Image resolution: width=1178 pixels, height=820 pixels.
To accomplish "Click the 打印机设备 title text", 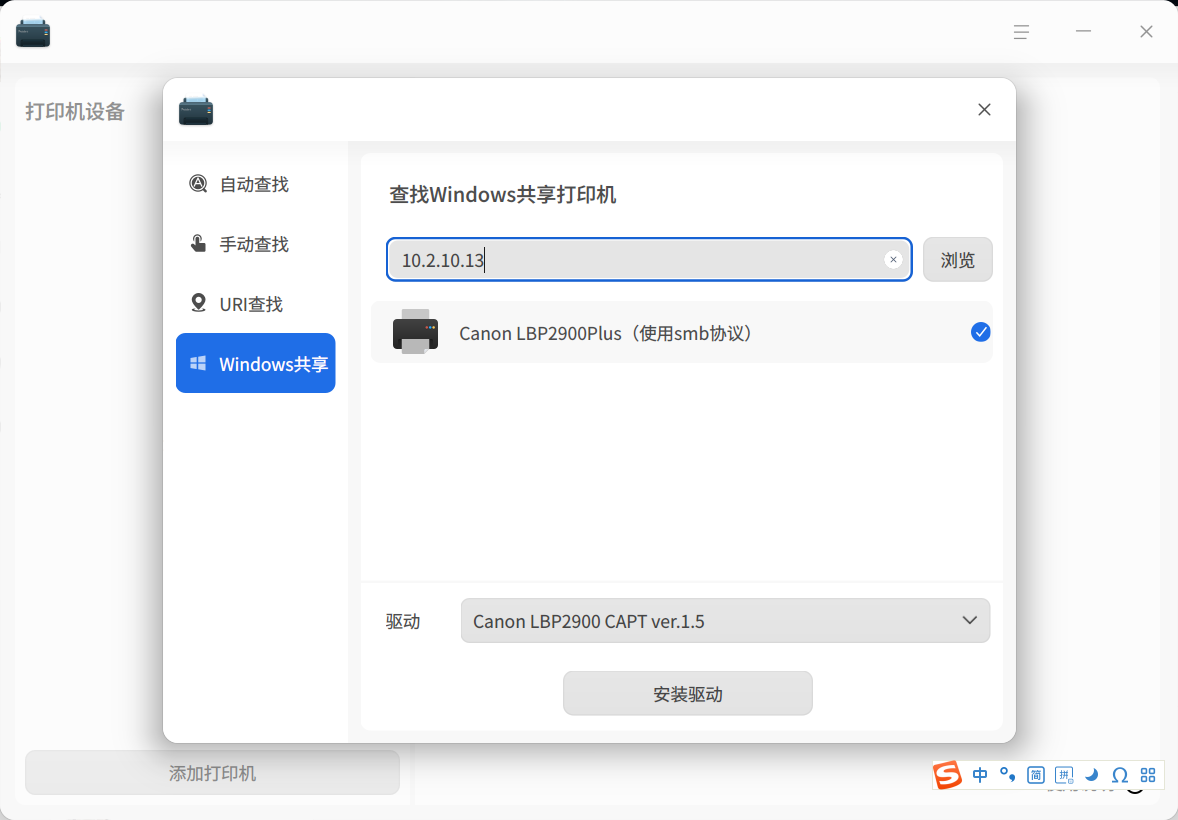I will [75, 112].
